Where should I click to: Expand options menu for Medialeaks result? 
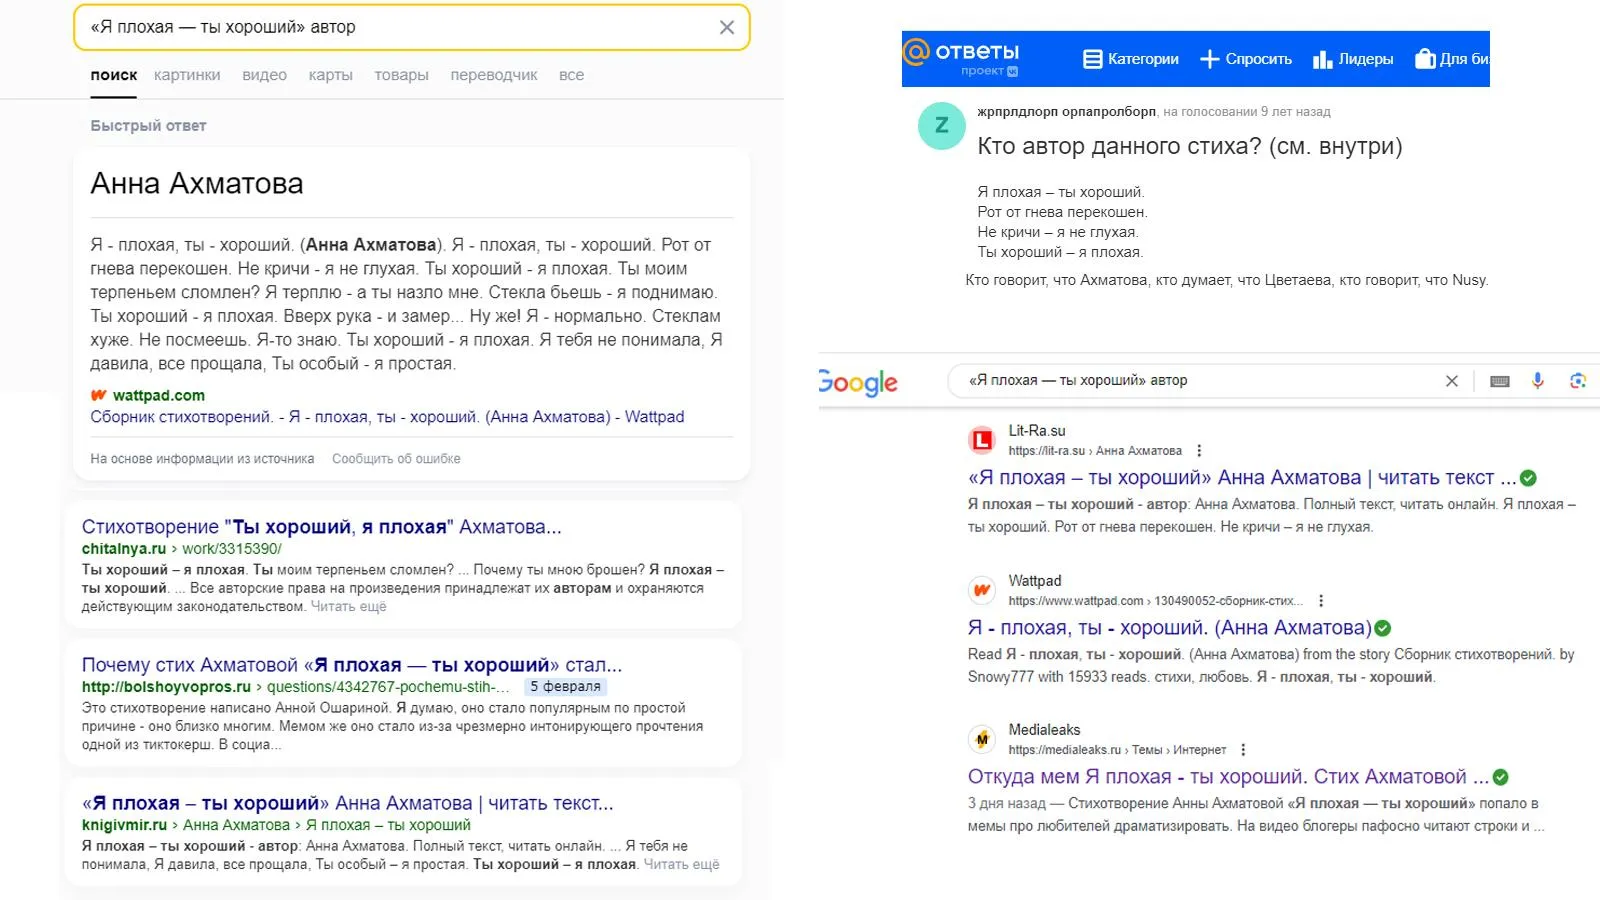(x=1243, y=750)
